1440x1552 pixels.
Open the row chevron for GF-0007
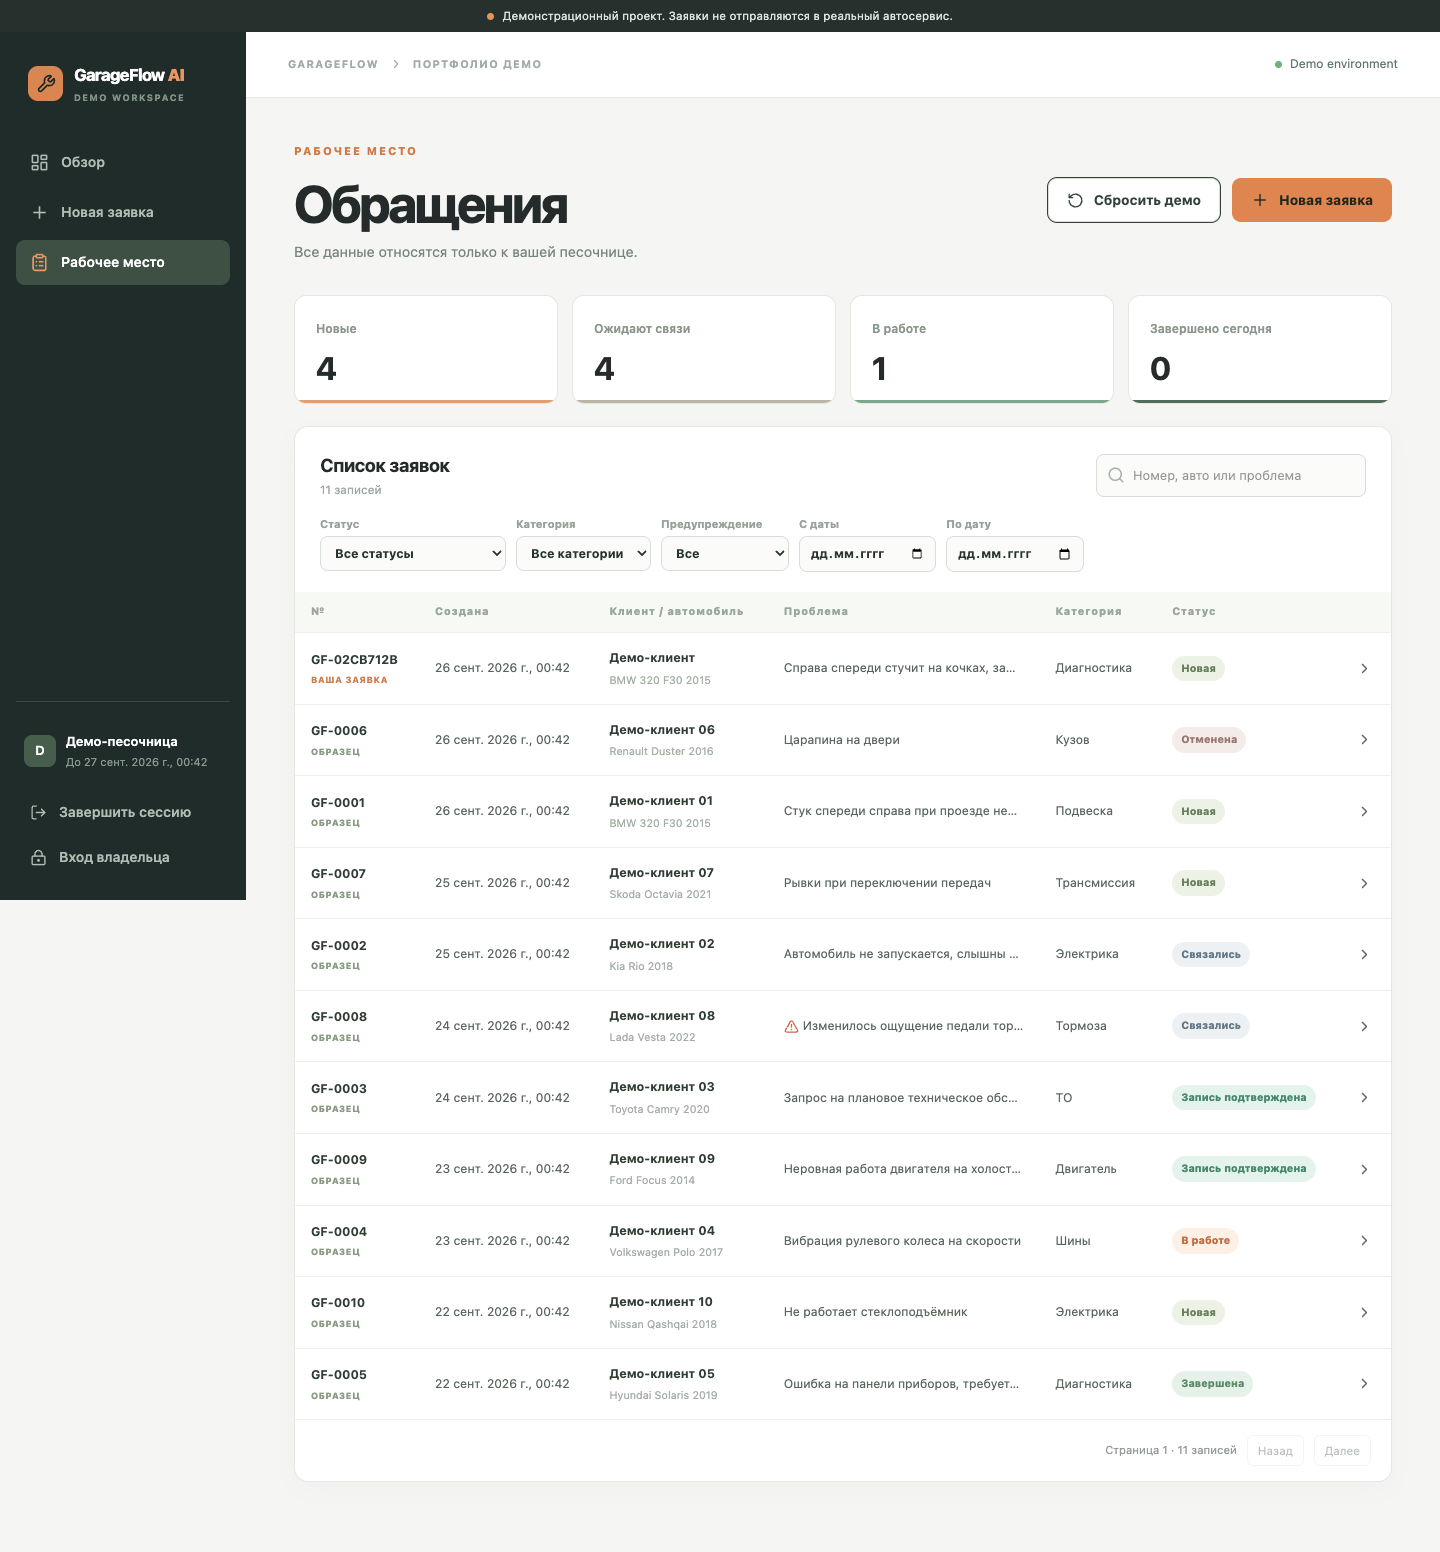coord(1364,883)
